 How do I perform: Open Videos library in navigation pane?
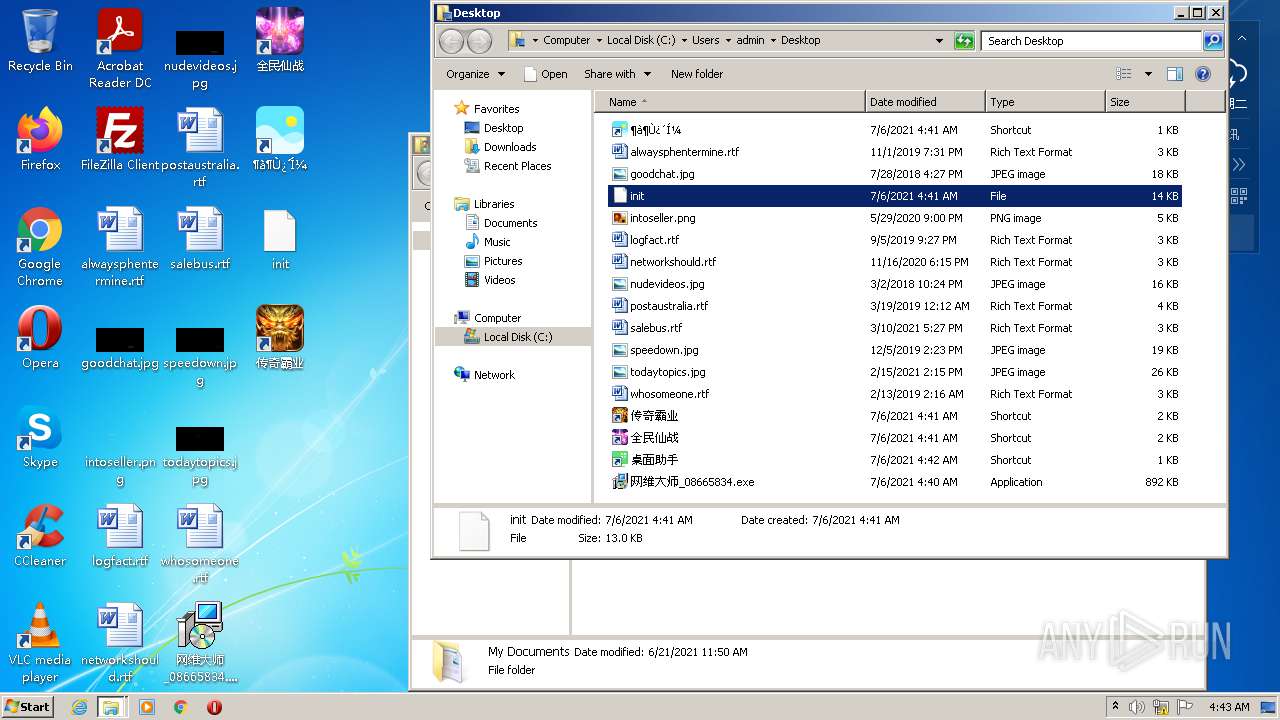pos(499,280)
